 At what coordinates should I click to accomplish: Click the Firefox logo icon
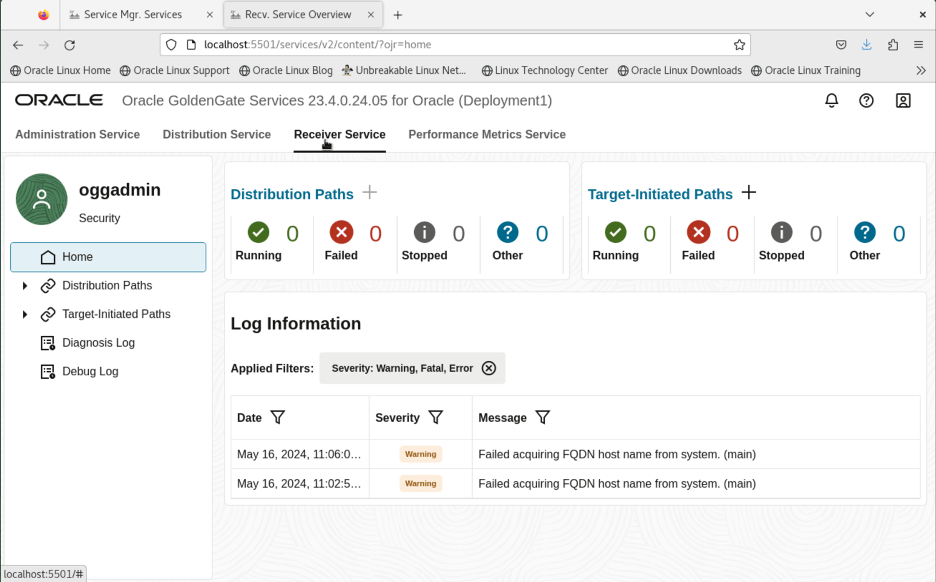pyautogui.click(x=44, y=15)
